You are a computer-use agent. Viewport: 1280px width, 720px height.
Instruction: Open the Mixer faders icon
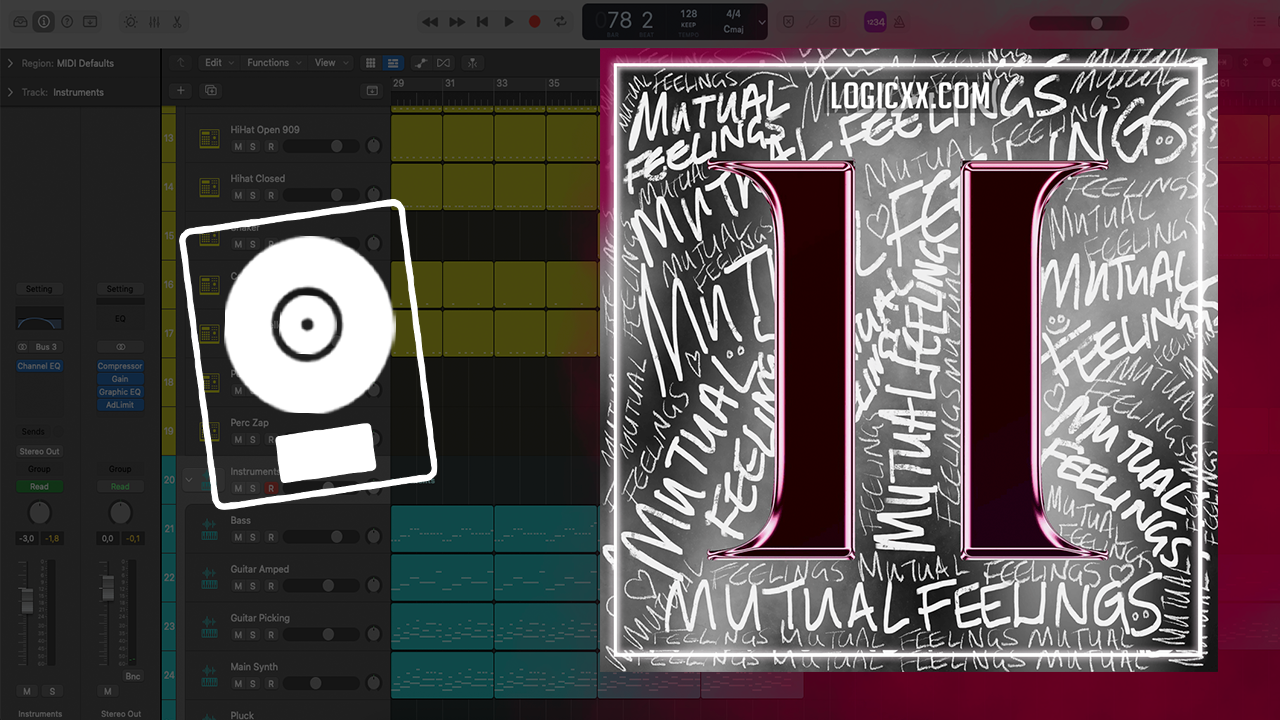154,21
